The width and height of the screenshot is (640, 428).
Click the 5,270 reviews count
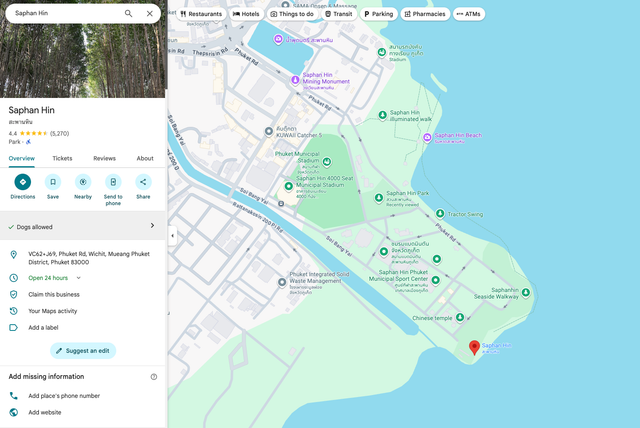click(60, 133)
